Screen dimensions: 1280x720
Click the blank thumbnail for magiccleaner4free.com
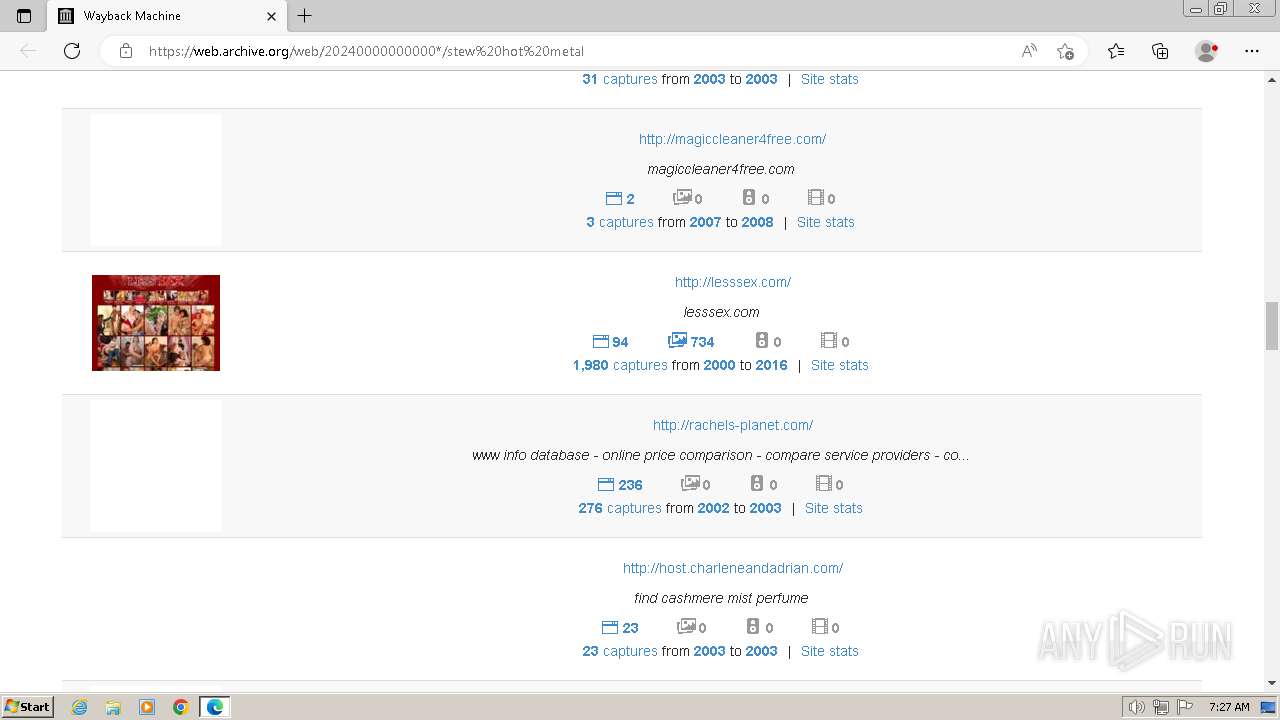tap(156, 180)
